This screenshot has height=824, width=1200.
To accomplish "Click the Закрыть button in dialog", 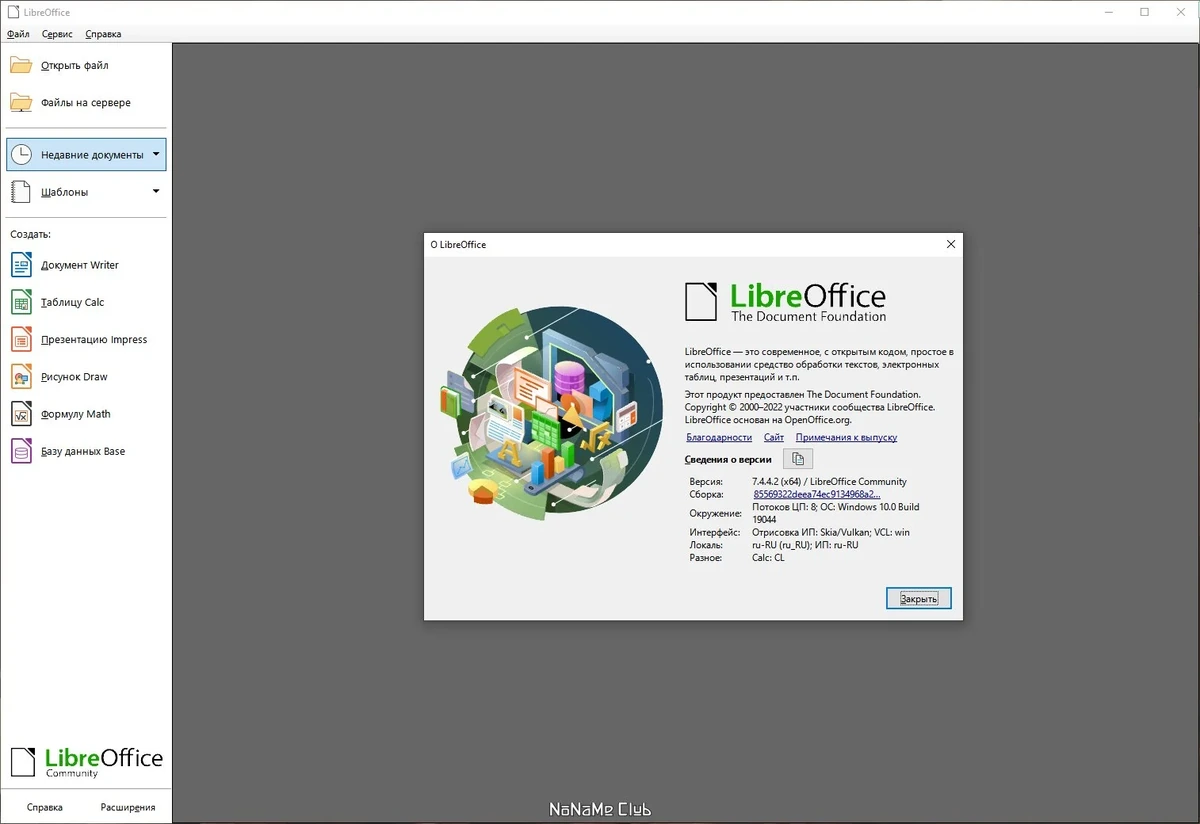I will [918, 598].
